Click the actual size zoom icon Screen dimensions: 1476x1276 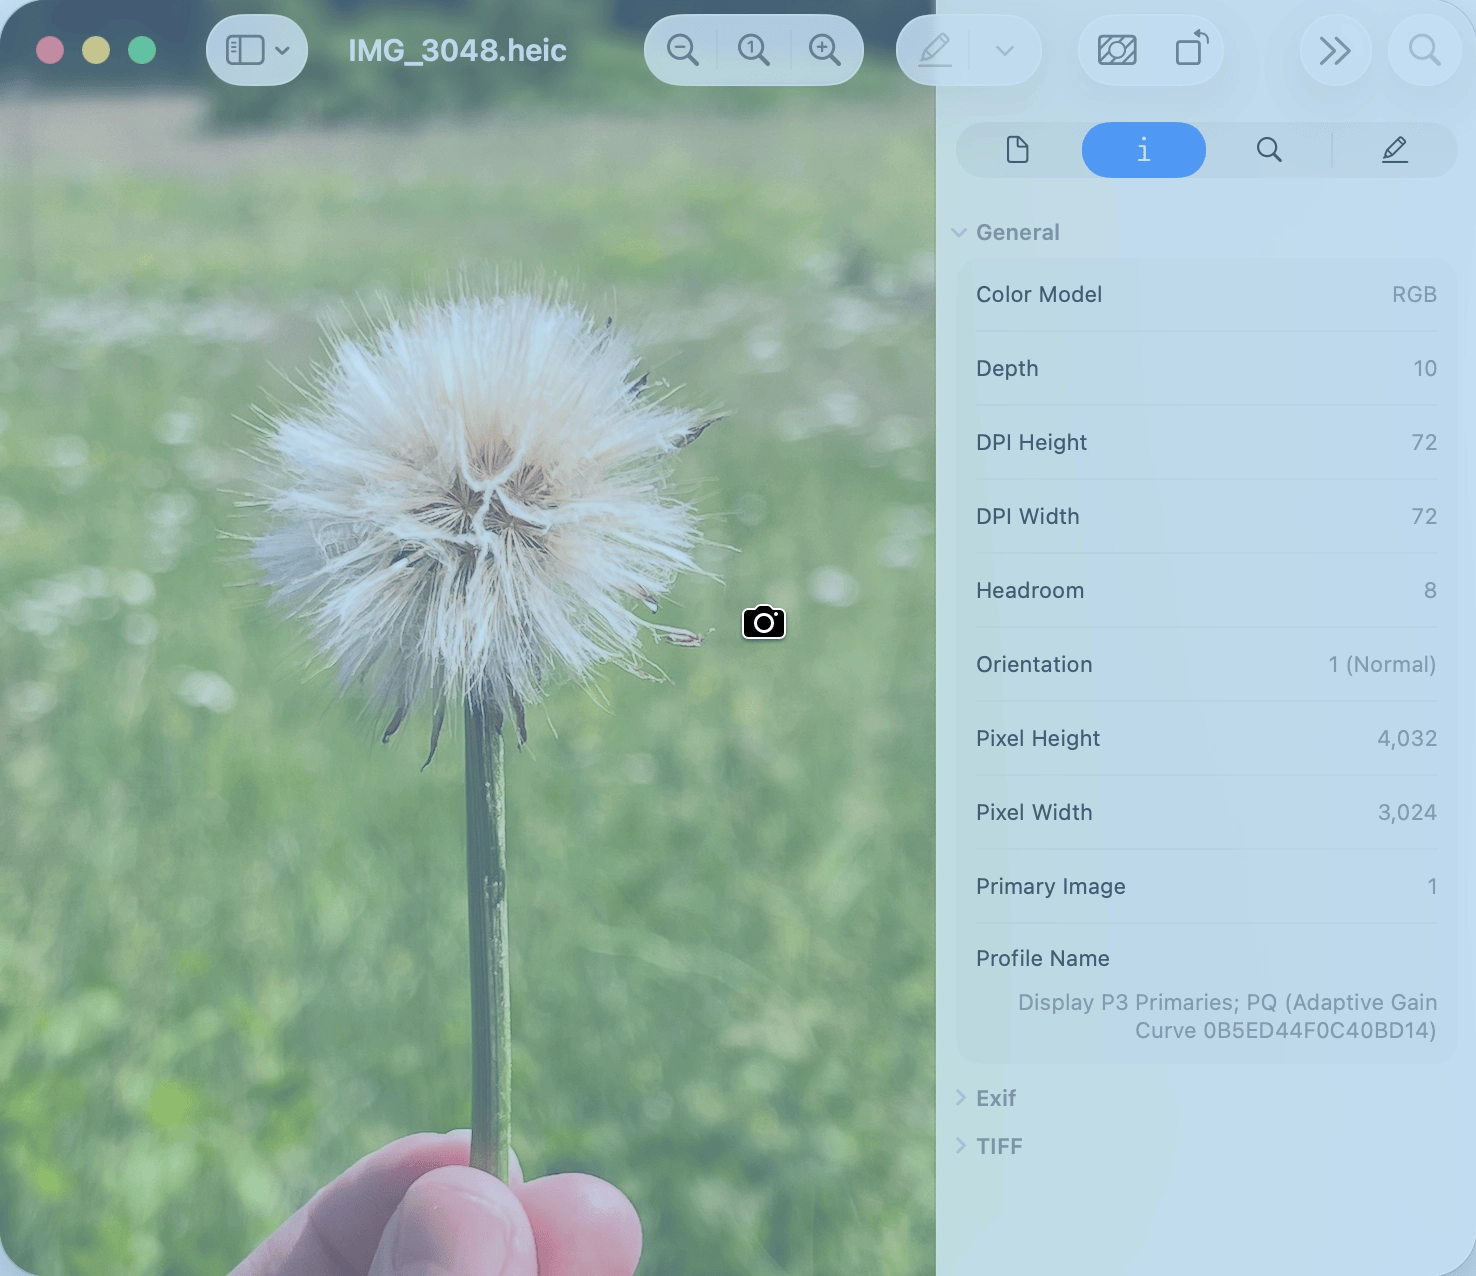click(753, 50)
